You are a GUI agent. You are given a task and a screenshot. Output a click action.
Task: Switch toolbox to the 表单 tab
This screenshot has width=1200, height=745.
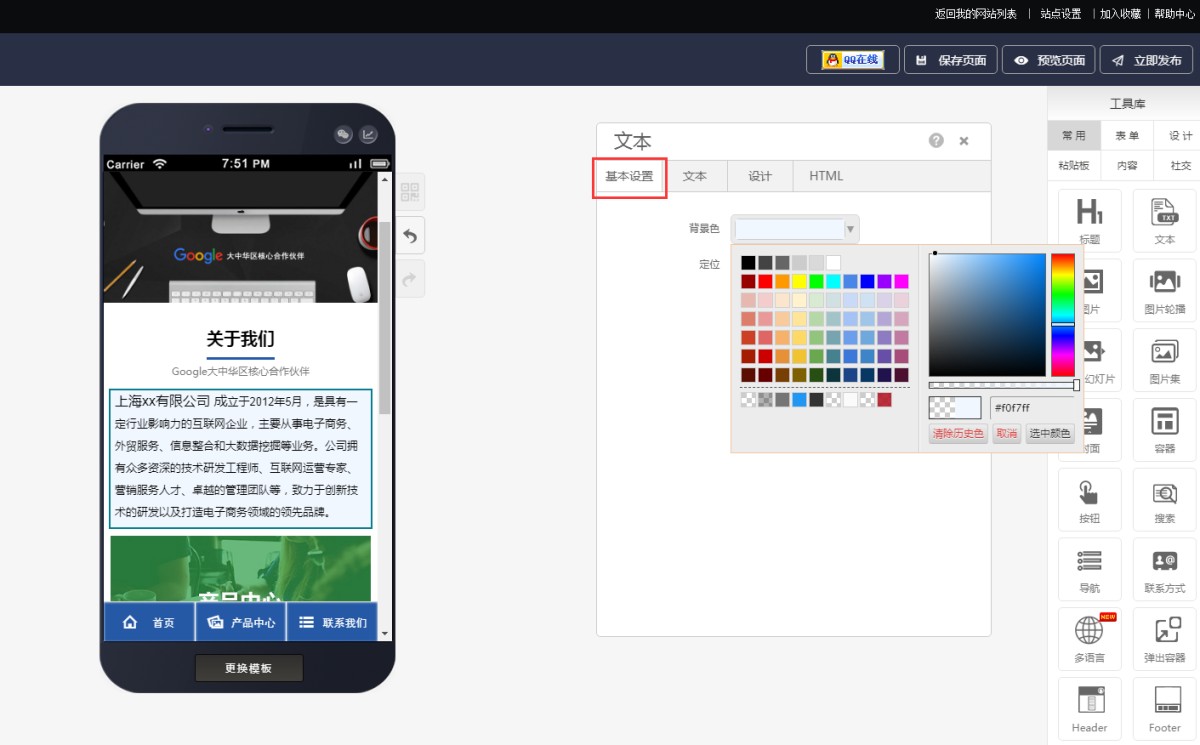1127,136
